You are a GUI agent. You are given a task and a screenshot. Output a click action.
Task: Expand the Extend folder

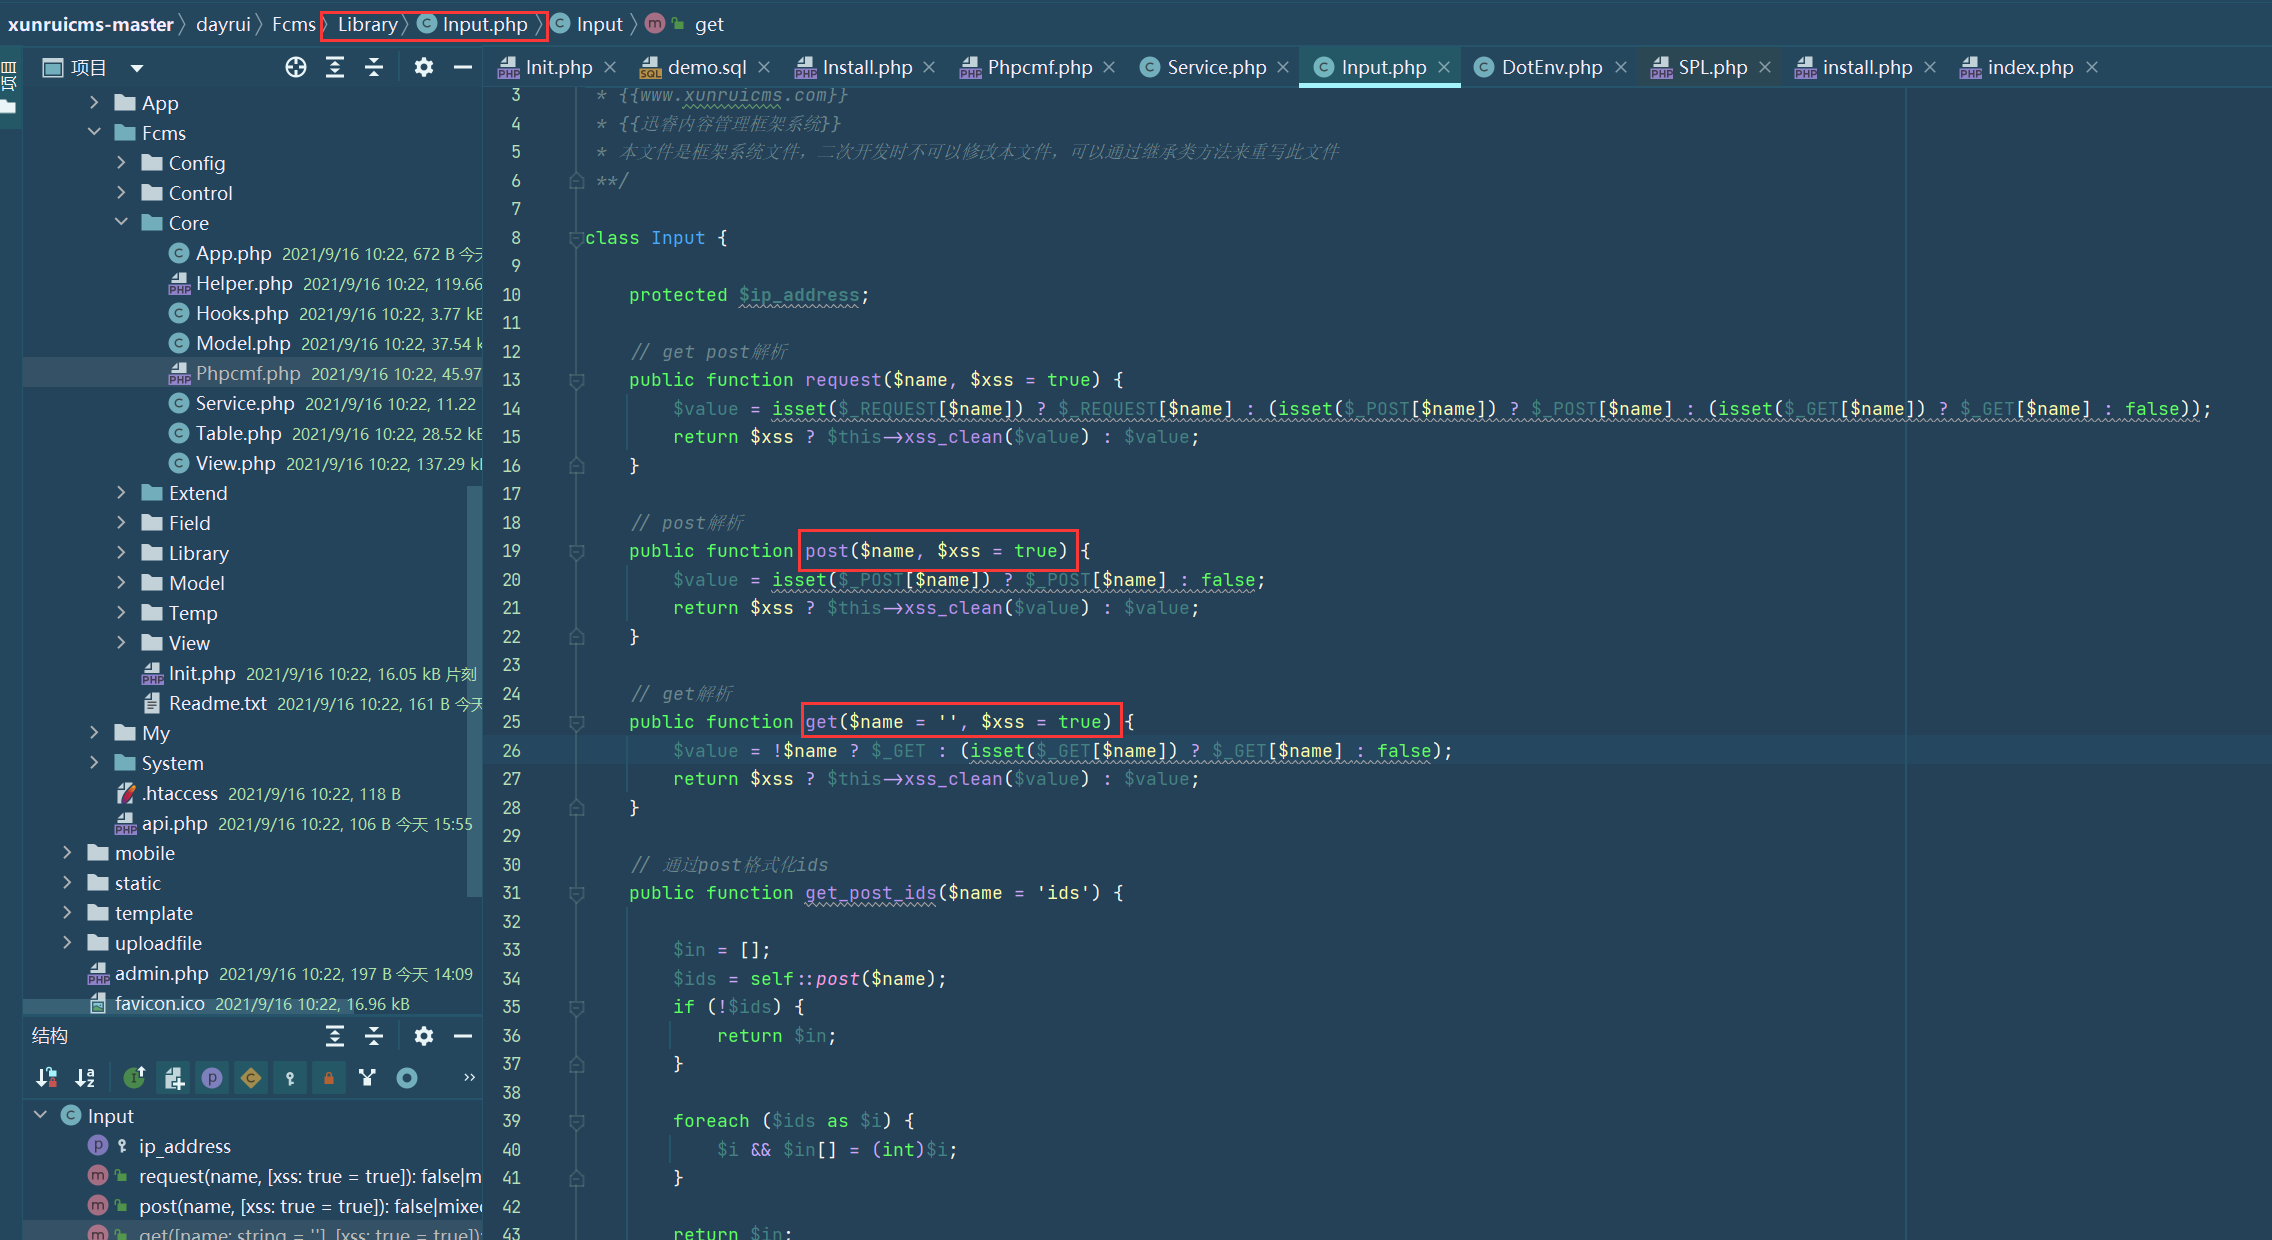[121, 492]
